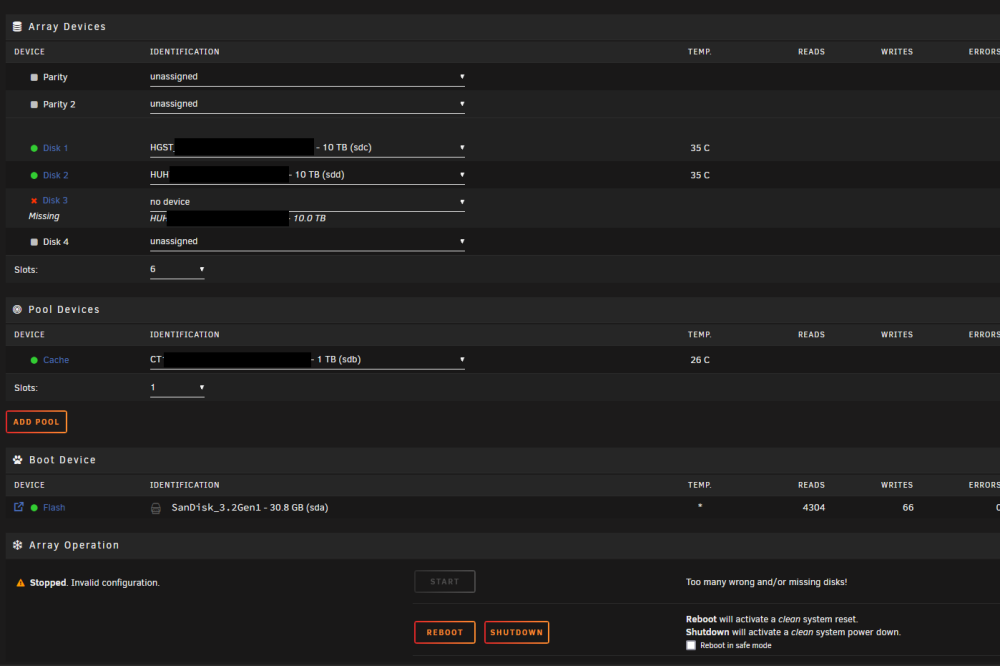
Task: Open the Disk 2 link
Action: click(55, 175)
